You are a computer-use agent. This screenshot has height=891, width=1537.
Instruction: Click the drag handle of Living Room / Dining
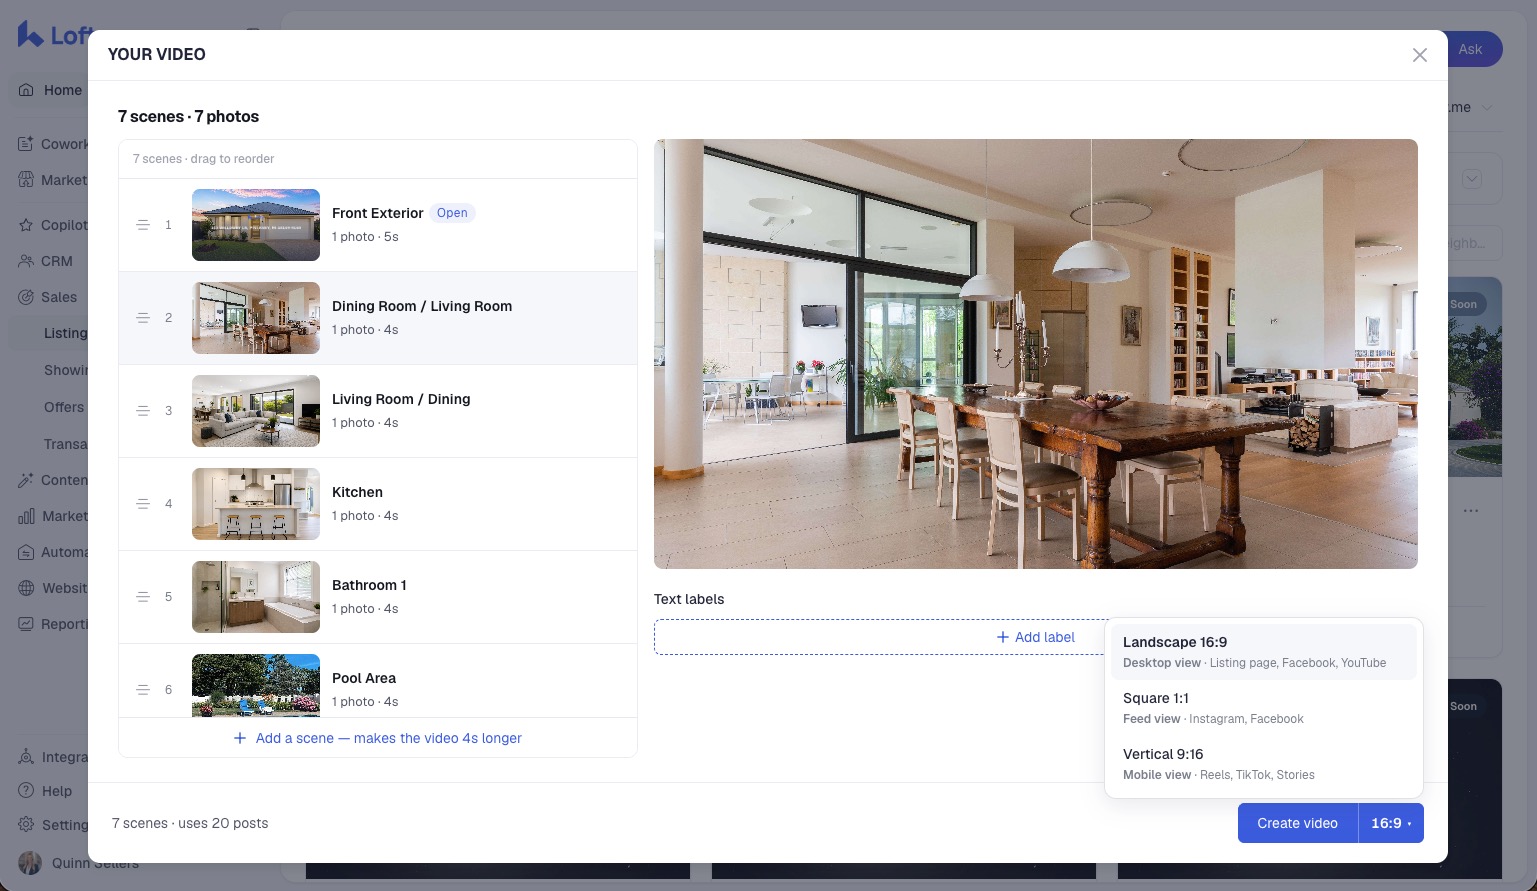pyautogui.click(x=143, y=411)
